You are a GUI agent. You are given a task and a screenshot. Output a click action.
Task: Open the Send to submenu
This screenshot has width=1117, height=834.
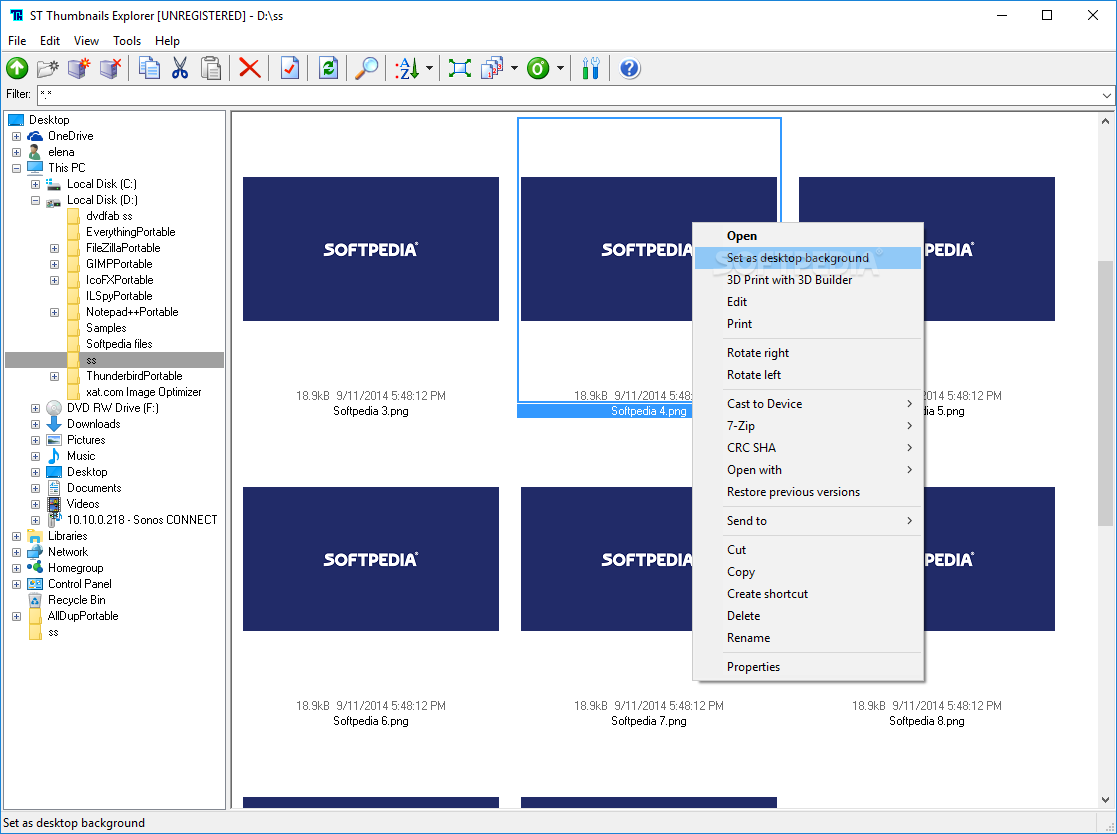(808, 521)
